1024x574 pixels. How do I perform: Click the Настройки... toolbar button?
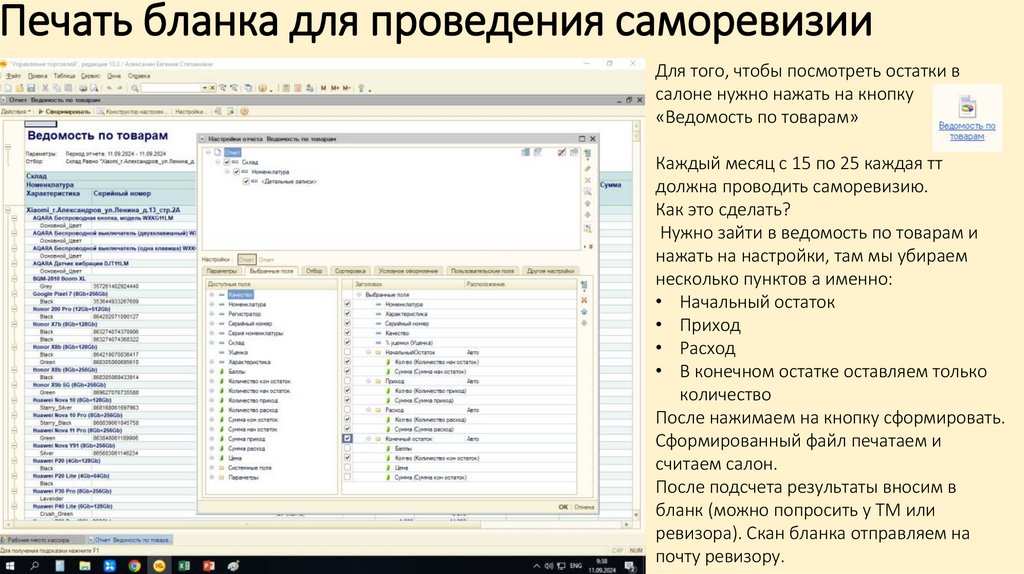point(190,112)
